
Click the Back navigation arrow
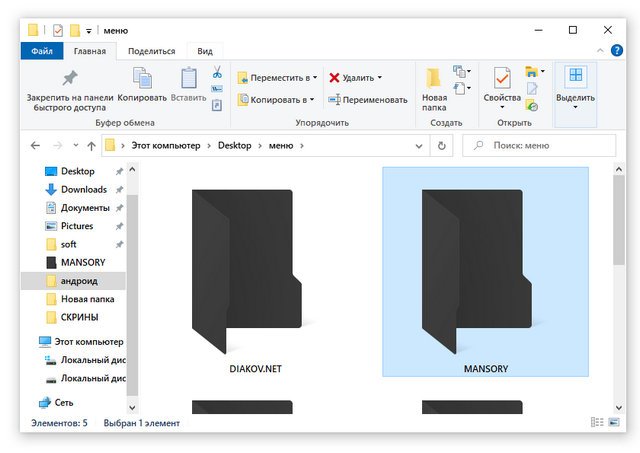[x=36, y=146]
